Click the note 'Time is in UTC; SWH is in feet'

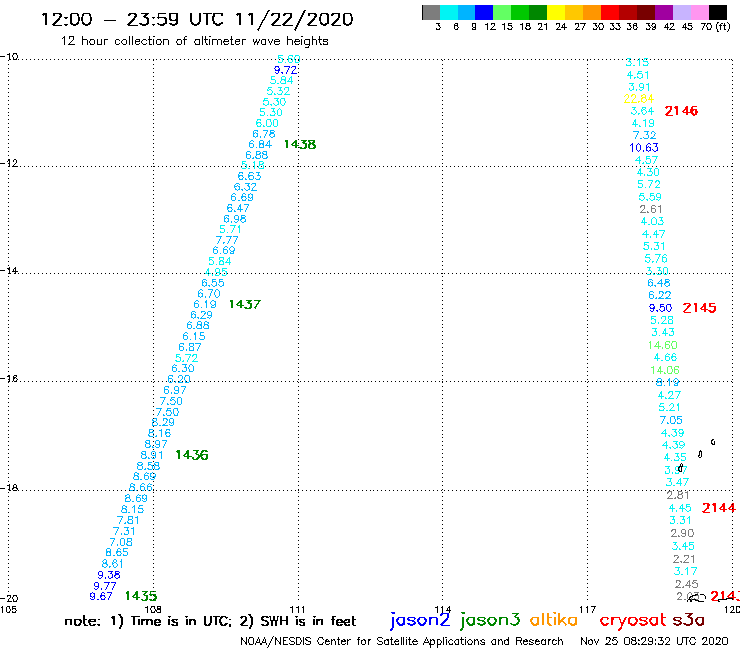coord(210,621)
